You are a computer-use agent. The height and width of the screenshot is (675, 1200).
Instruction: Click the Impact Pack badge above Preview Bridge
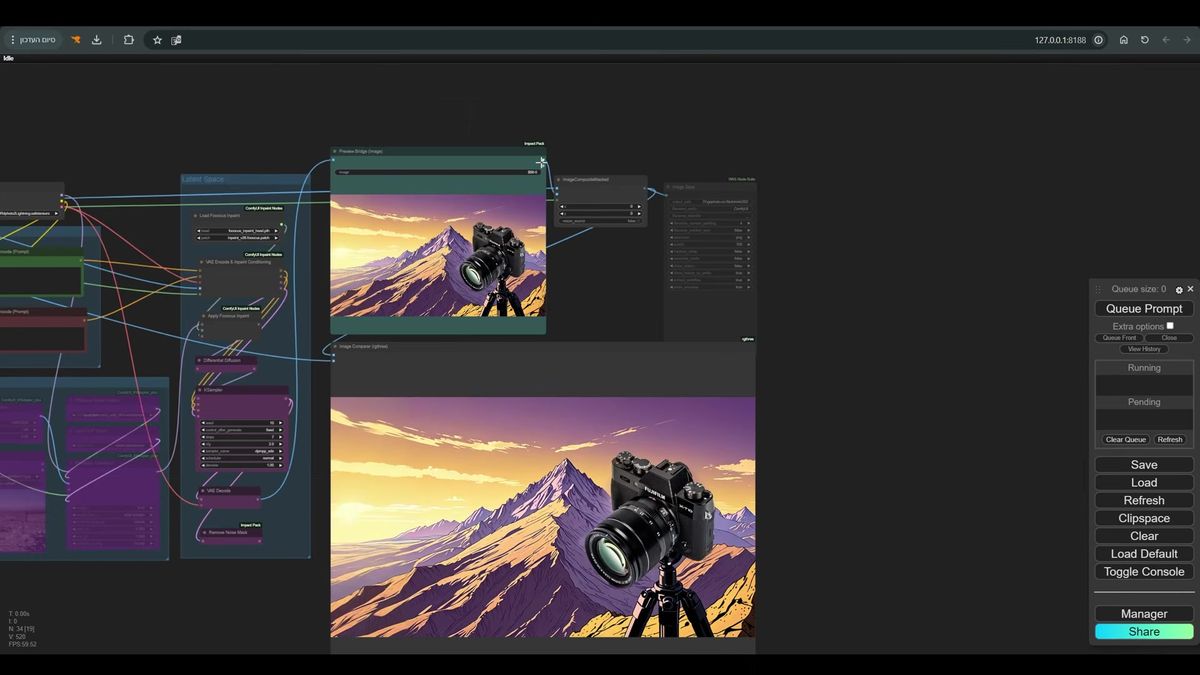(534, 144)
